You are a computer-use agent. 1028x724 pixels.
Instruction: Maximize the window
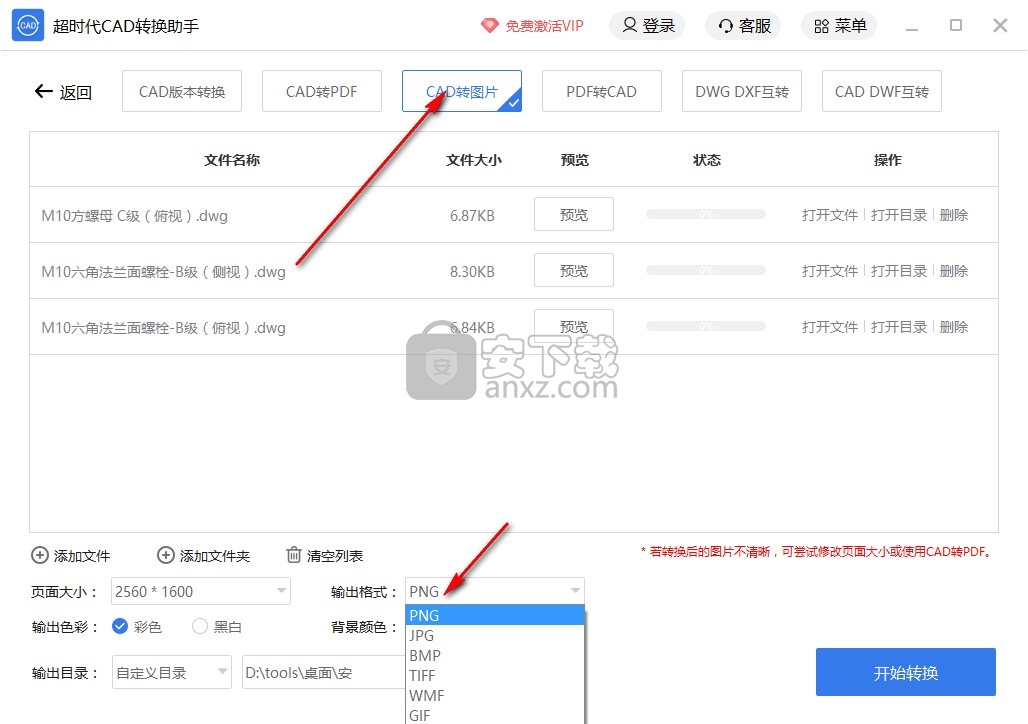[x=956, y=26]
